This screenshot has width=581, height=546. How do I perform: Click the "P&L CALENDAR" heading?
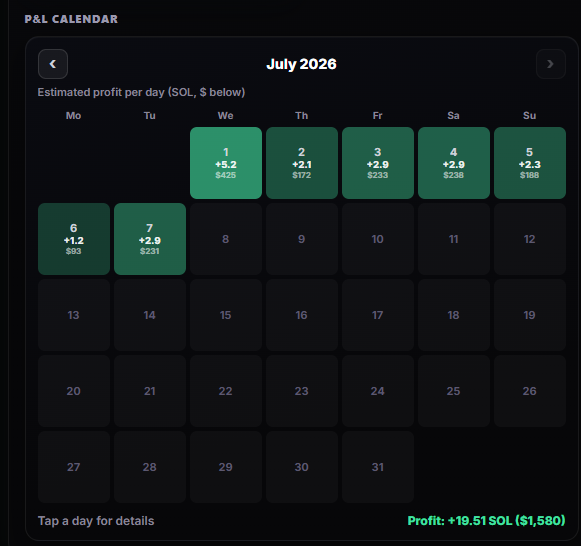(71, 19)
